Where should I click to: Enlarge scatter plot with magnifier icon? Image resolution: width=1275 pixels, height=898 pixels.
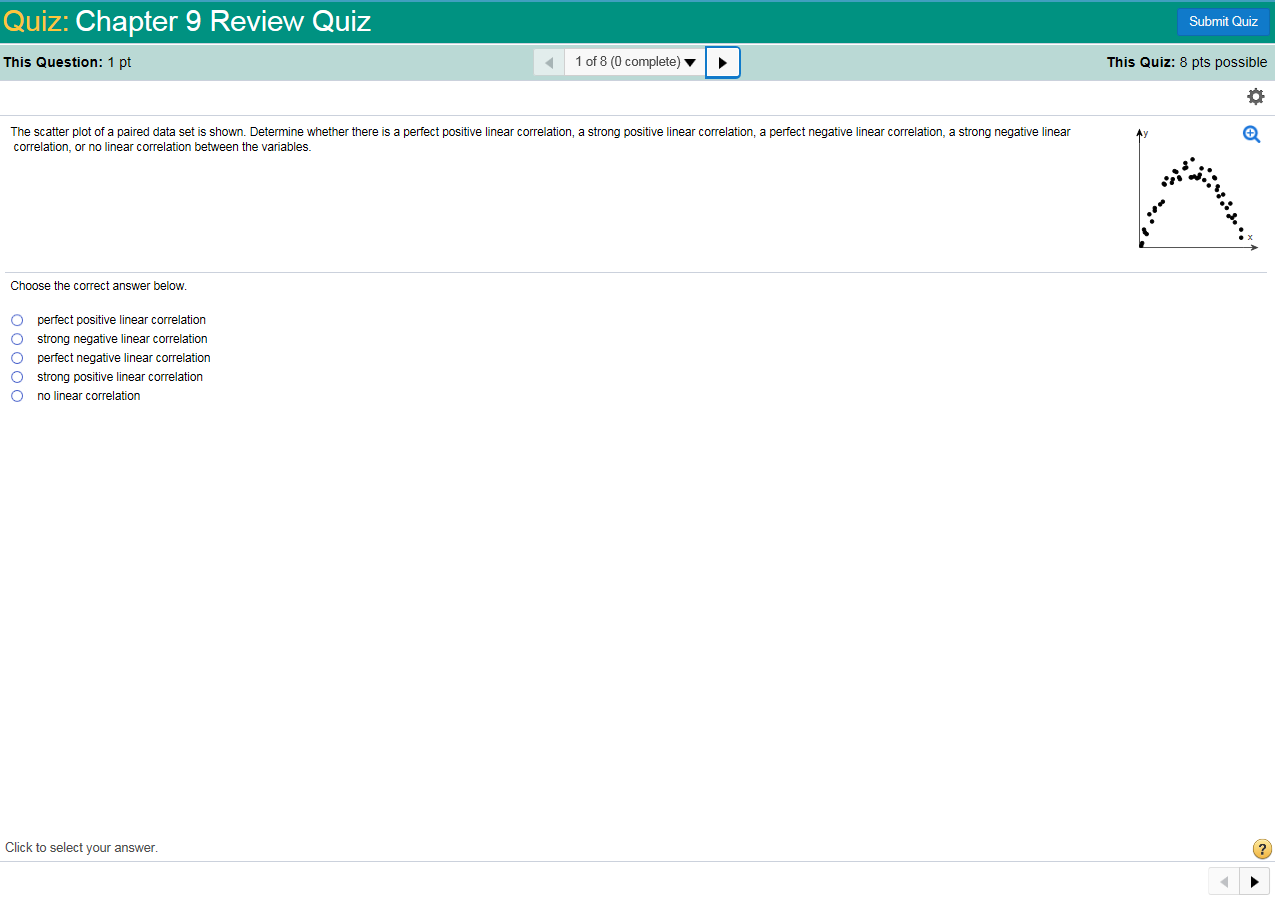point(1251,135)
